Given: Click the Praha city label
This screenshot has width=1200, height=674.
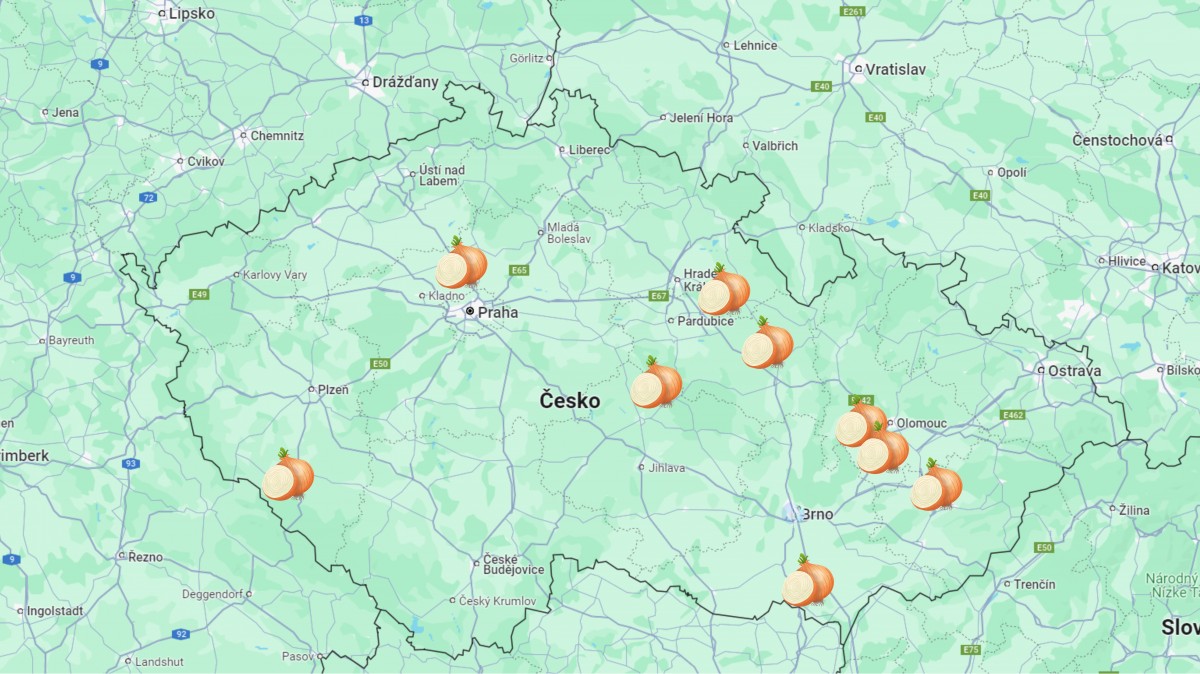Looking at the screenshot, I should 497,312.
